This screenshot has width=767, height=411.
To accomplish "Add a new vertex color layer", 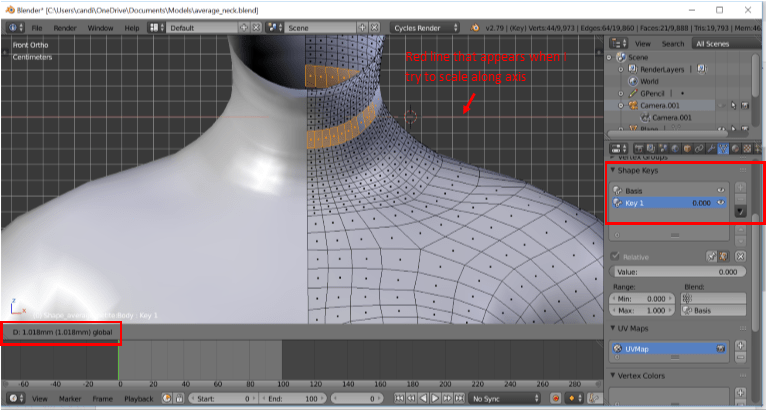I will click(x=741, y=393).
